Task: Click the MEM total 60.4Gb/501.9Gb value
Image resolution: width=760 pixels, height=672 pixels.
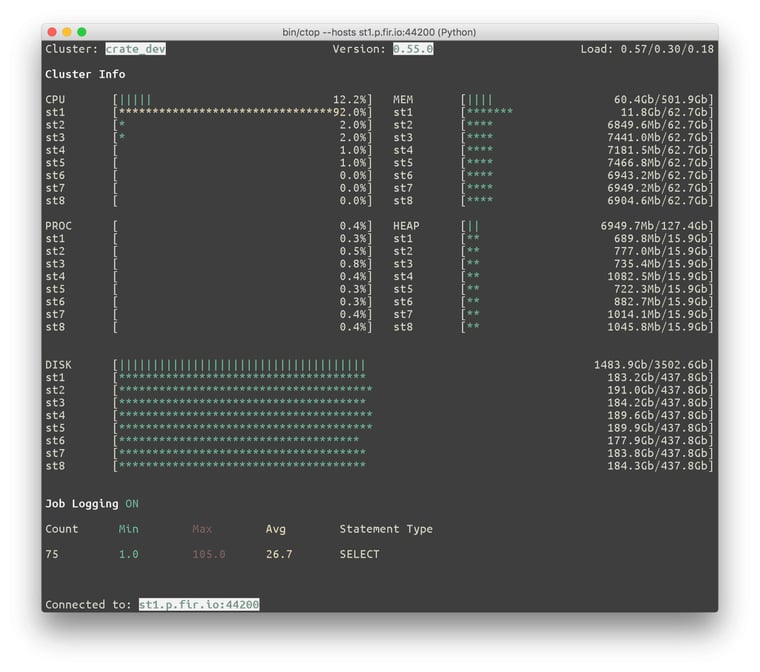Action: point(664,99)
